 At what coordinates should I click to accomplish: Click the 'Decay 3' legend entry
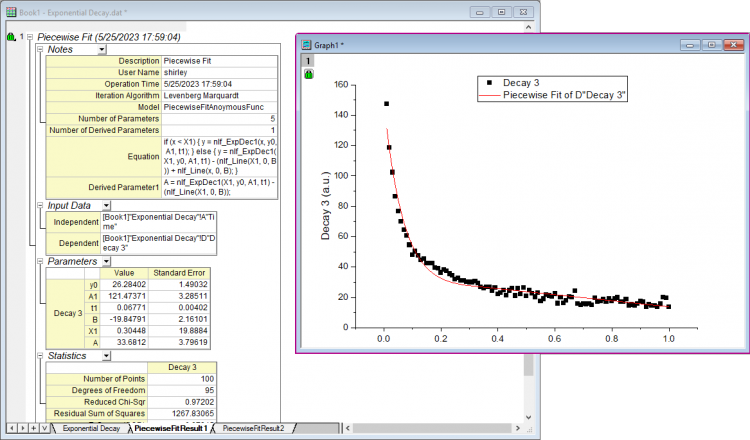520,83
